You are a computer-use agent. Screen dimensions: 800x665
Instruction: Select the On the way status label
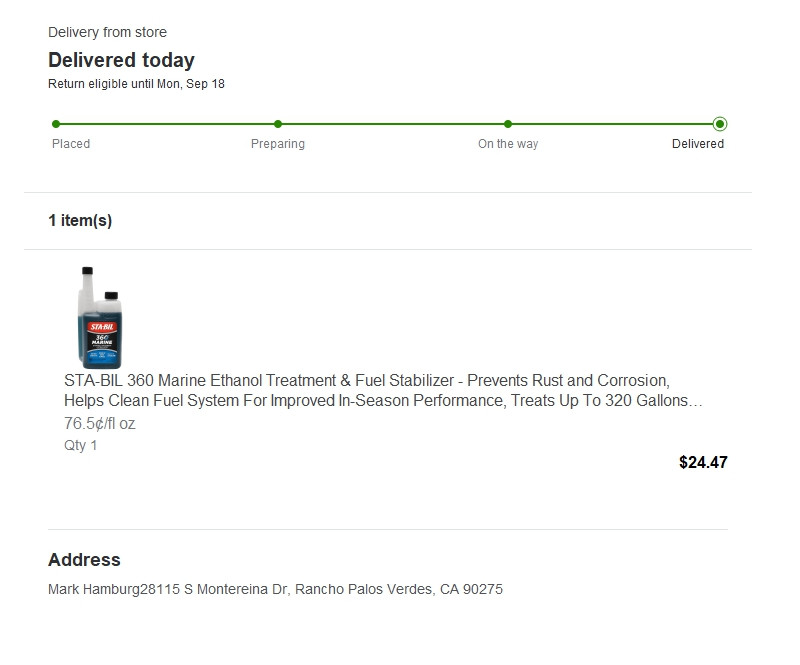click(508, 144)
